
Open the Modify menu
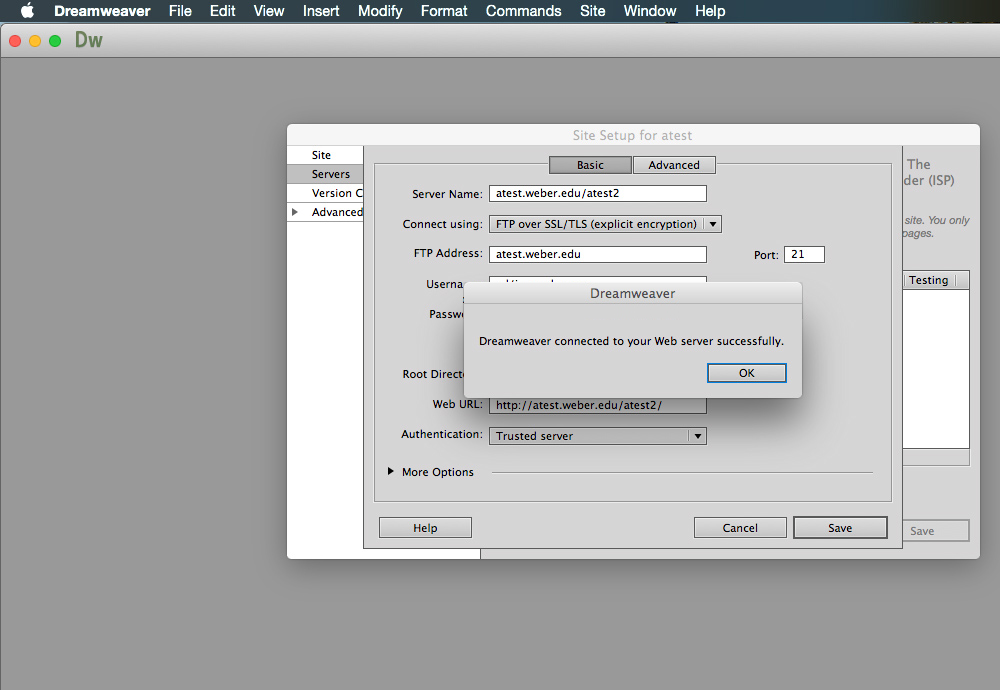380,11
